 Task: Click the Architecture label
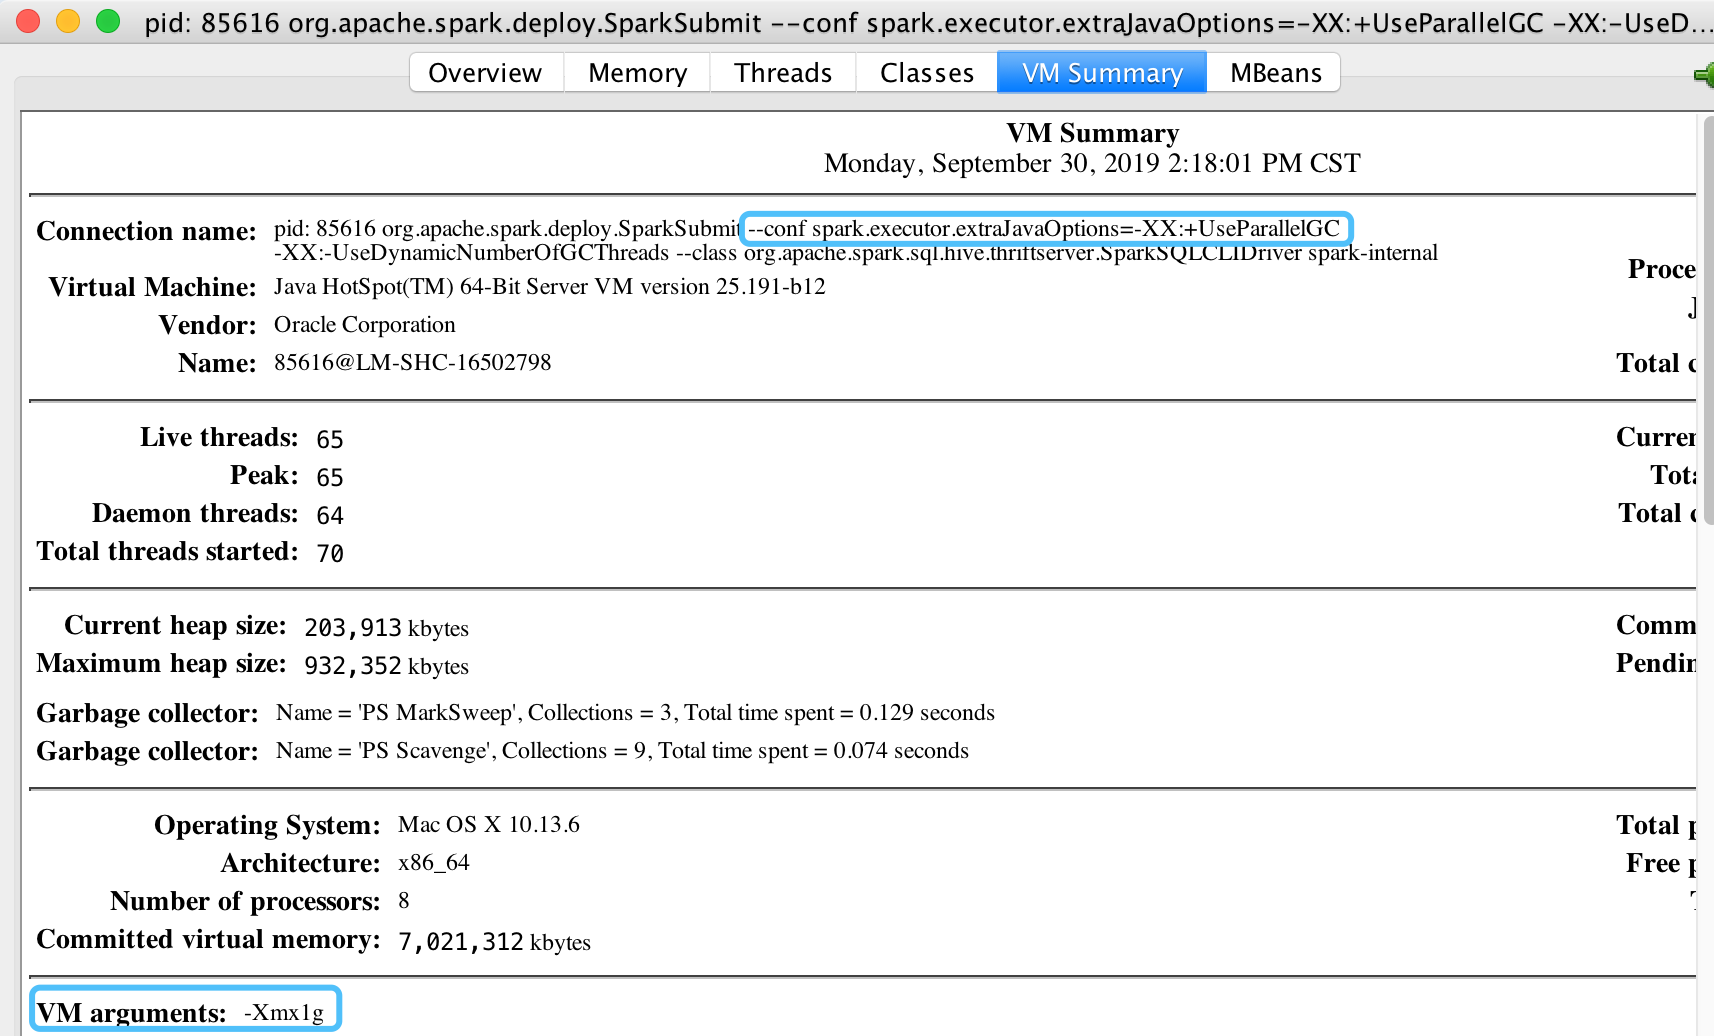click(x=300, y=863)
